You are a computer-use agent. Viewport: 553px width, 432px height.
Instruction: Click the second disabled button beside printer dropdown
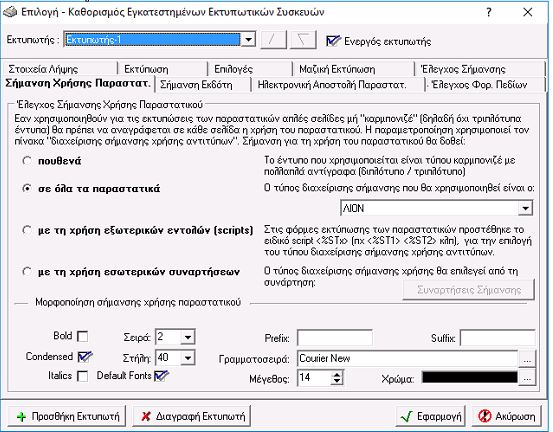[x=303, y=39]
